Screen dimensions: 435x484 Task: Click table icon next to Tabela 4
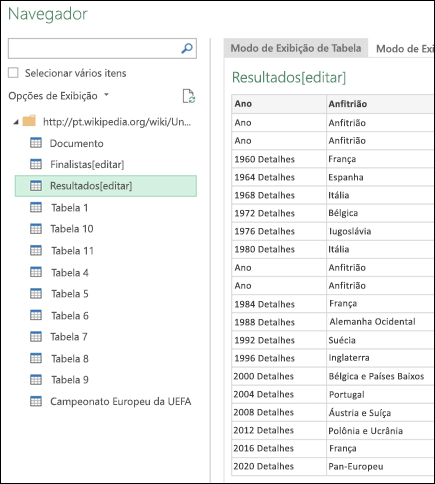[x=36, y=272]
